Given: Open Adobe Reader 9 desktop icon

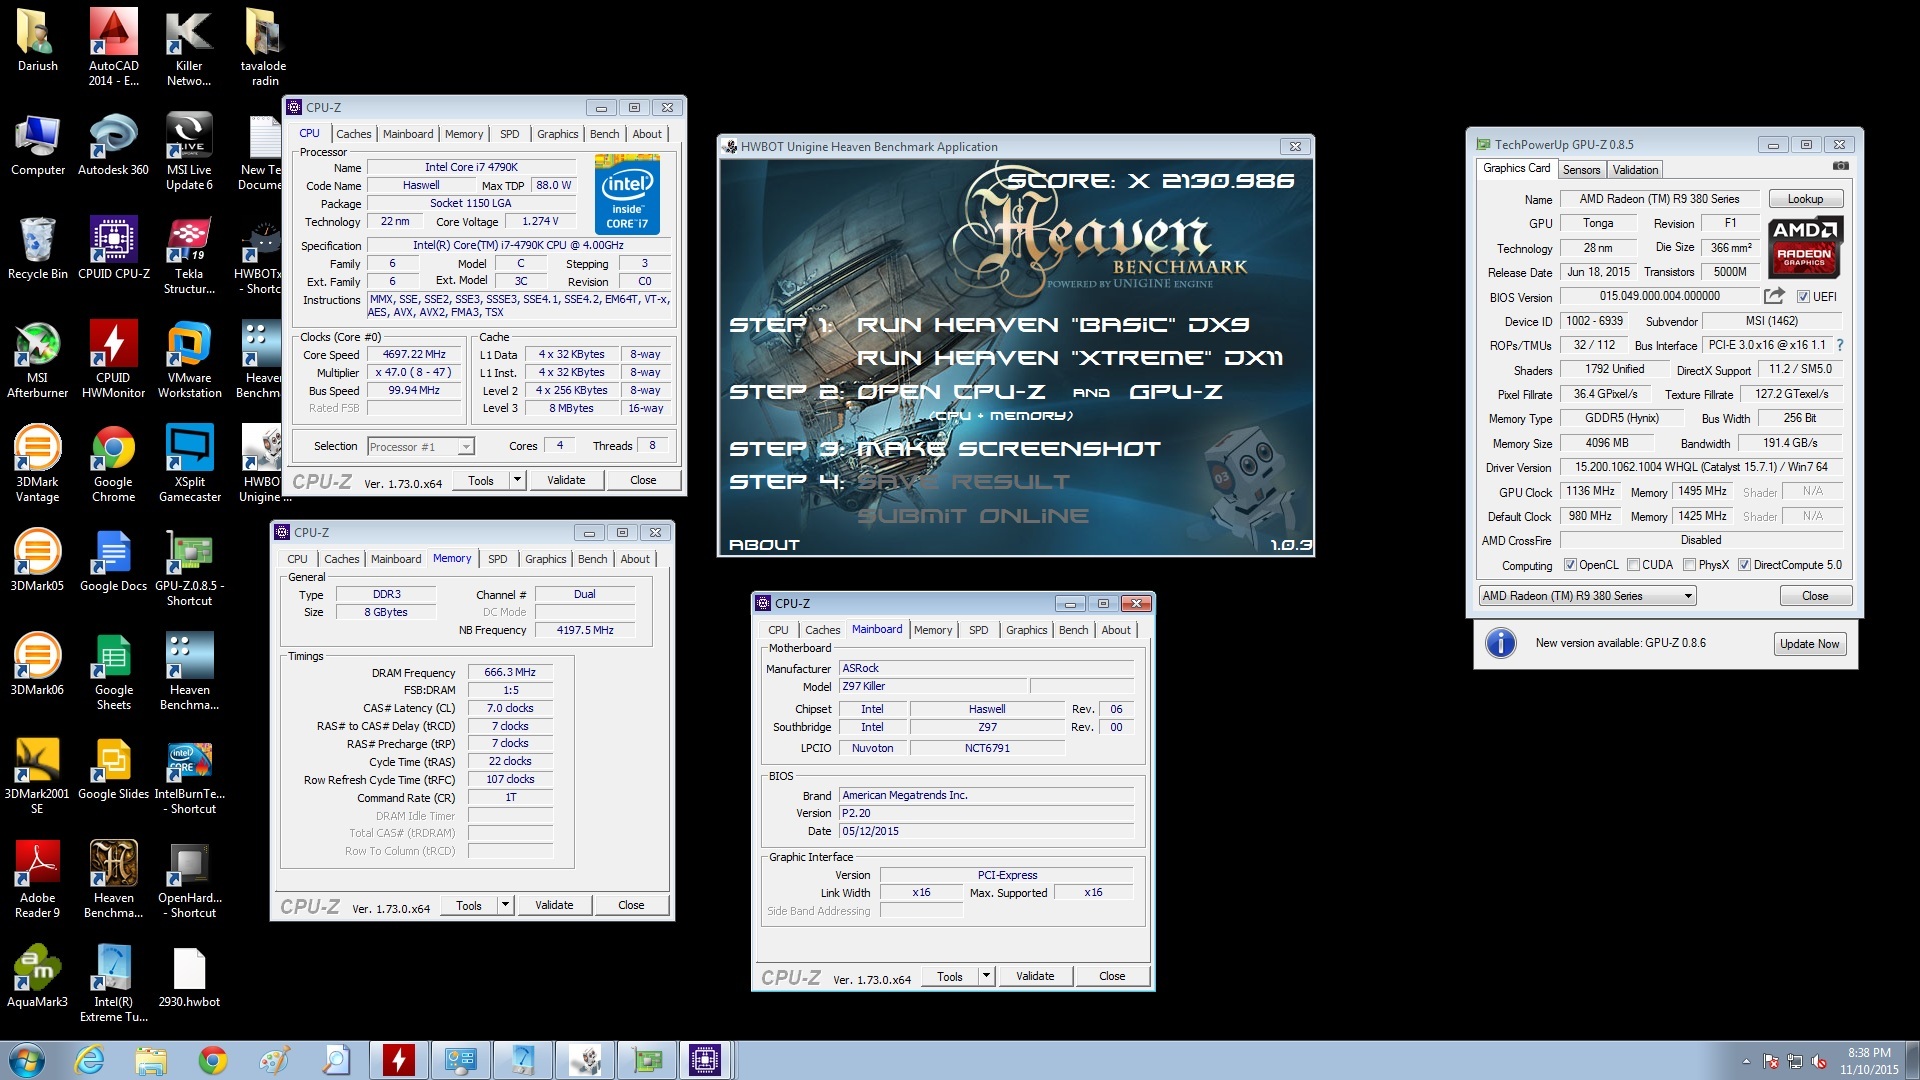Looking at the screenshot, I should pos(38,878).
